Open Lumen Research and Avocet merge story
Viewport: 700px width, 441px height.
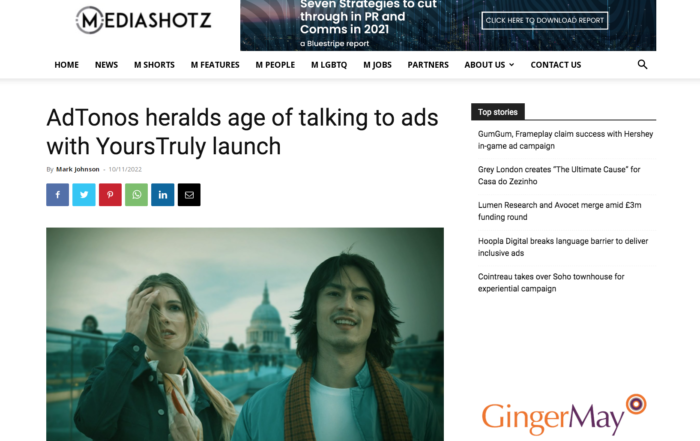(559, 211)
